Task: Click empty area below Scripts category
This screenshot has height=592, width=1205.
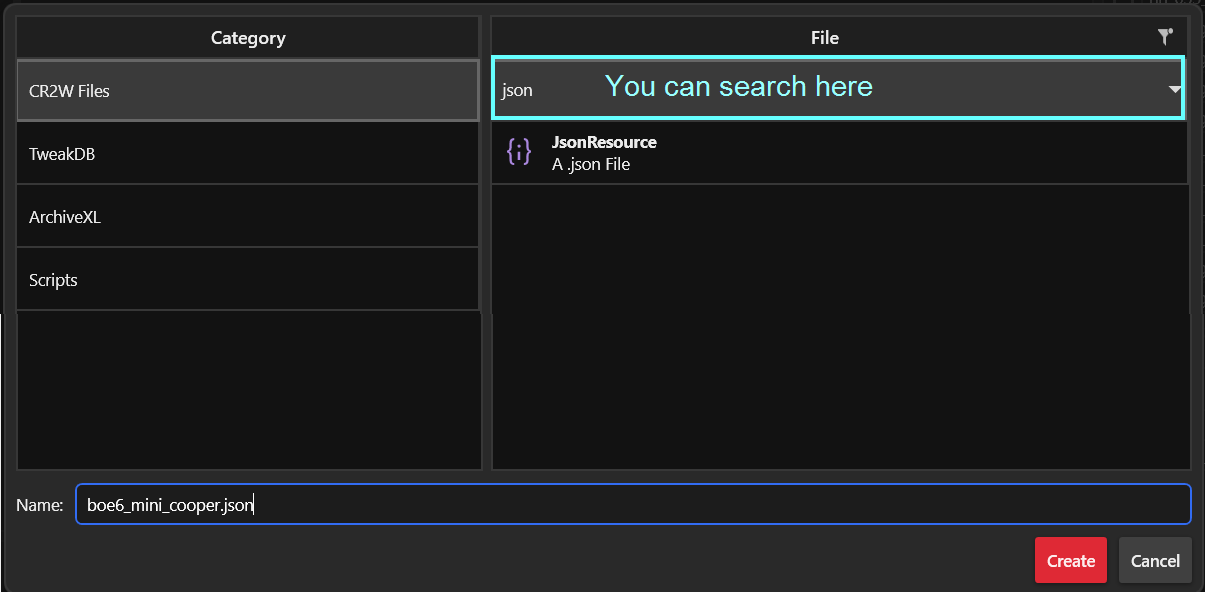Action: [x=248, y=390]
